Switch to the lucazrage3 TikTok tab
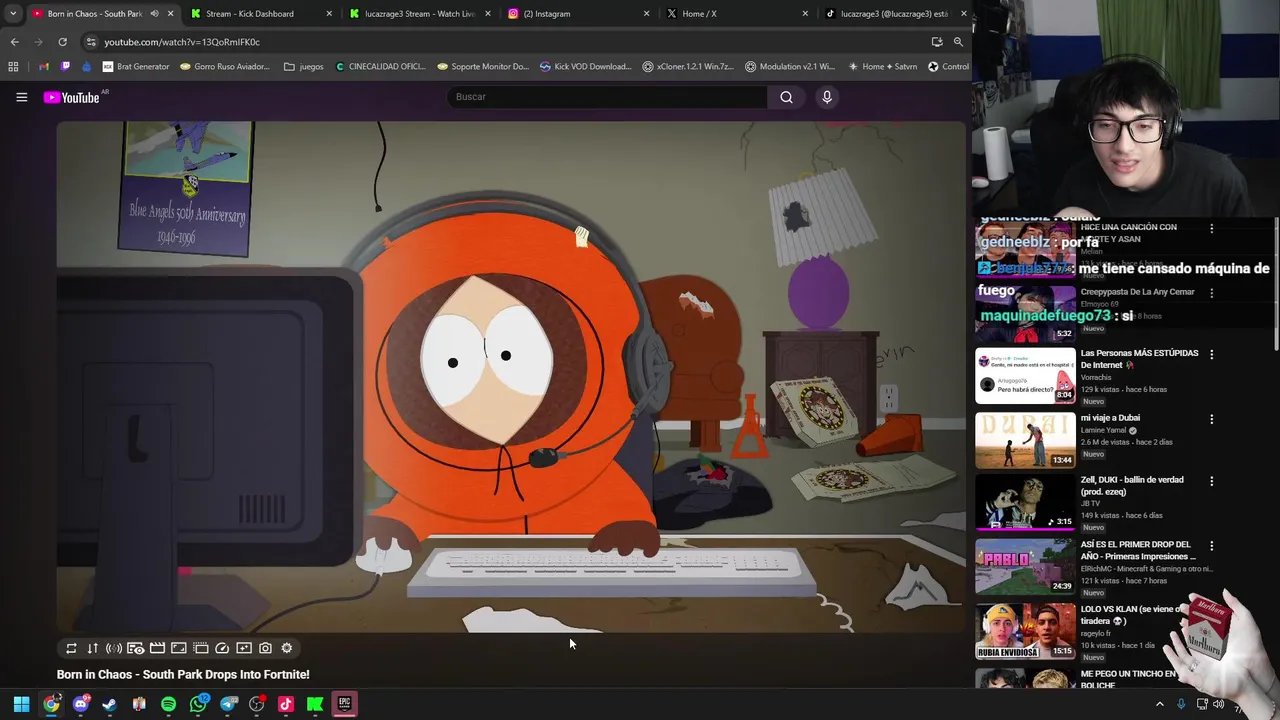The width and height of the screenshot is (1280, 720). tap(894, 14)
